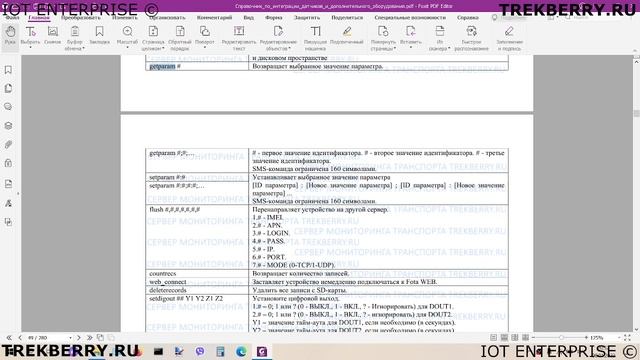The width and height of the screenshot is (640, 360).
Task: Click zoom out minus button
Action: 533,338
